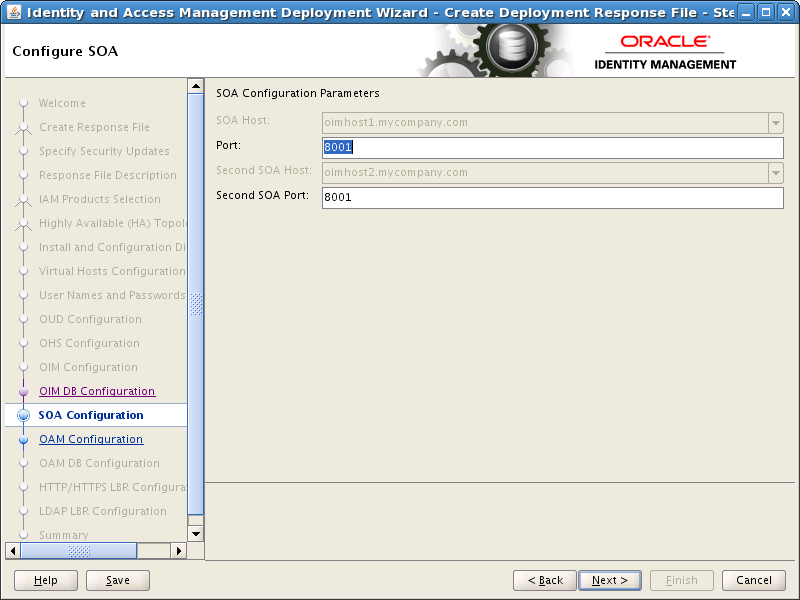Click the sidebar scroll up arrow
This screenshot has width=800, height=600.
[x=195, y=86]
